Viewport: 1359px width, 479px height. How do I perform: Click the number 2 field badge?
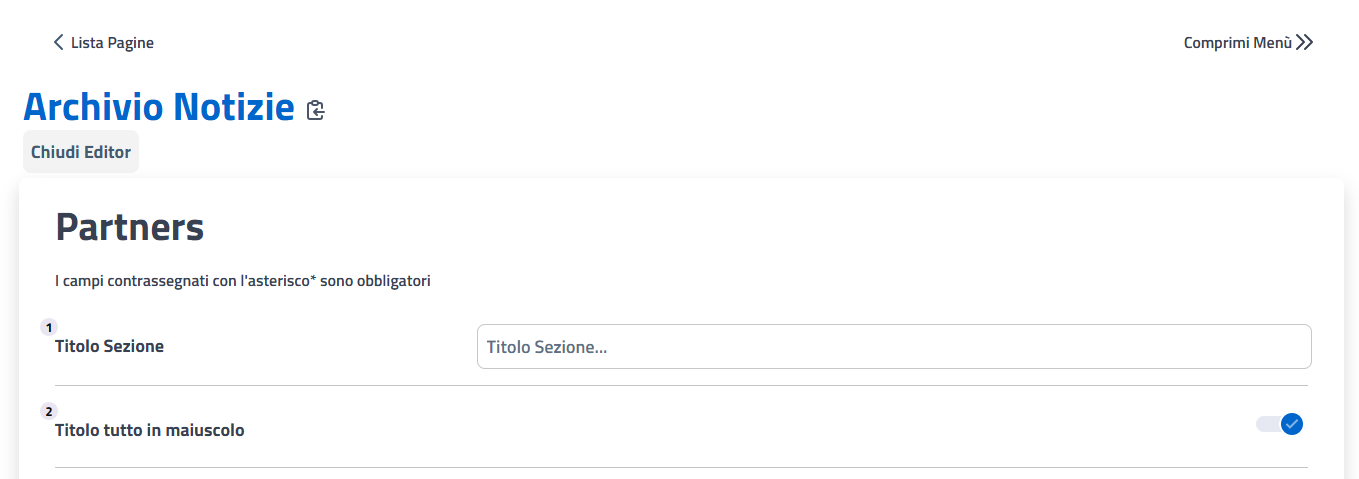[49, 410]
